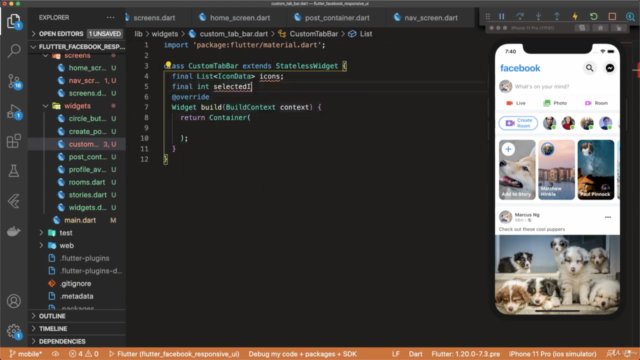Tap the simulator messenger icon
640x360 pixels.
click(610, 68)
